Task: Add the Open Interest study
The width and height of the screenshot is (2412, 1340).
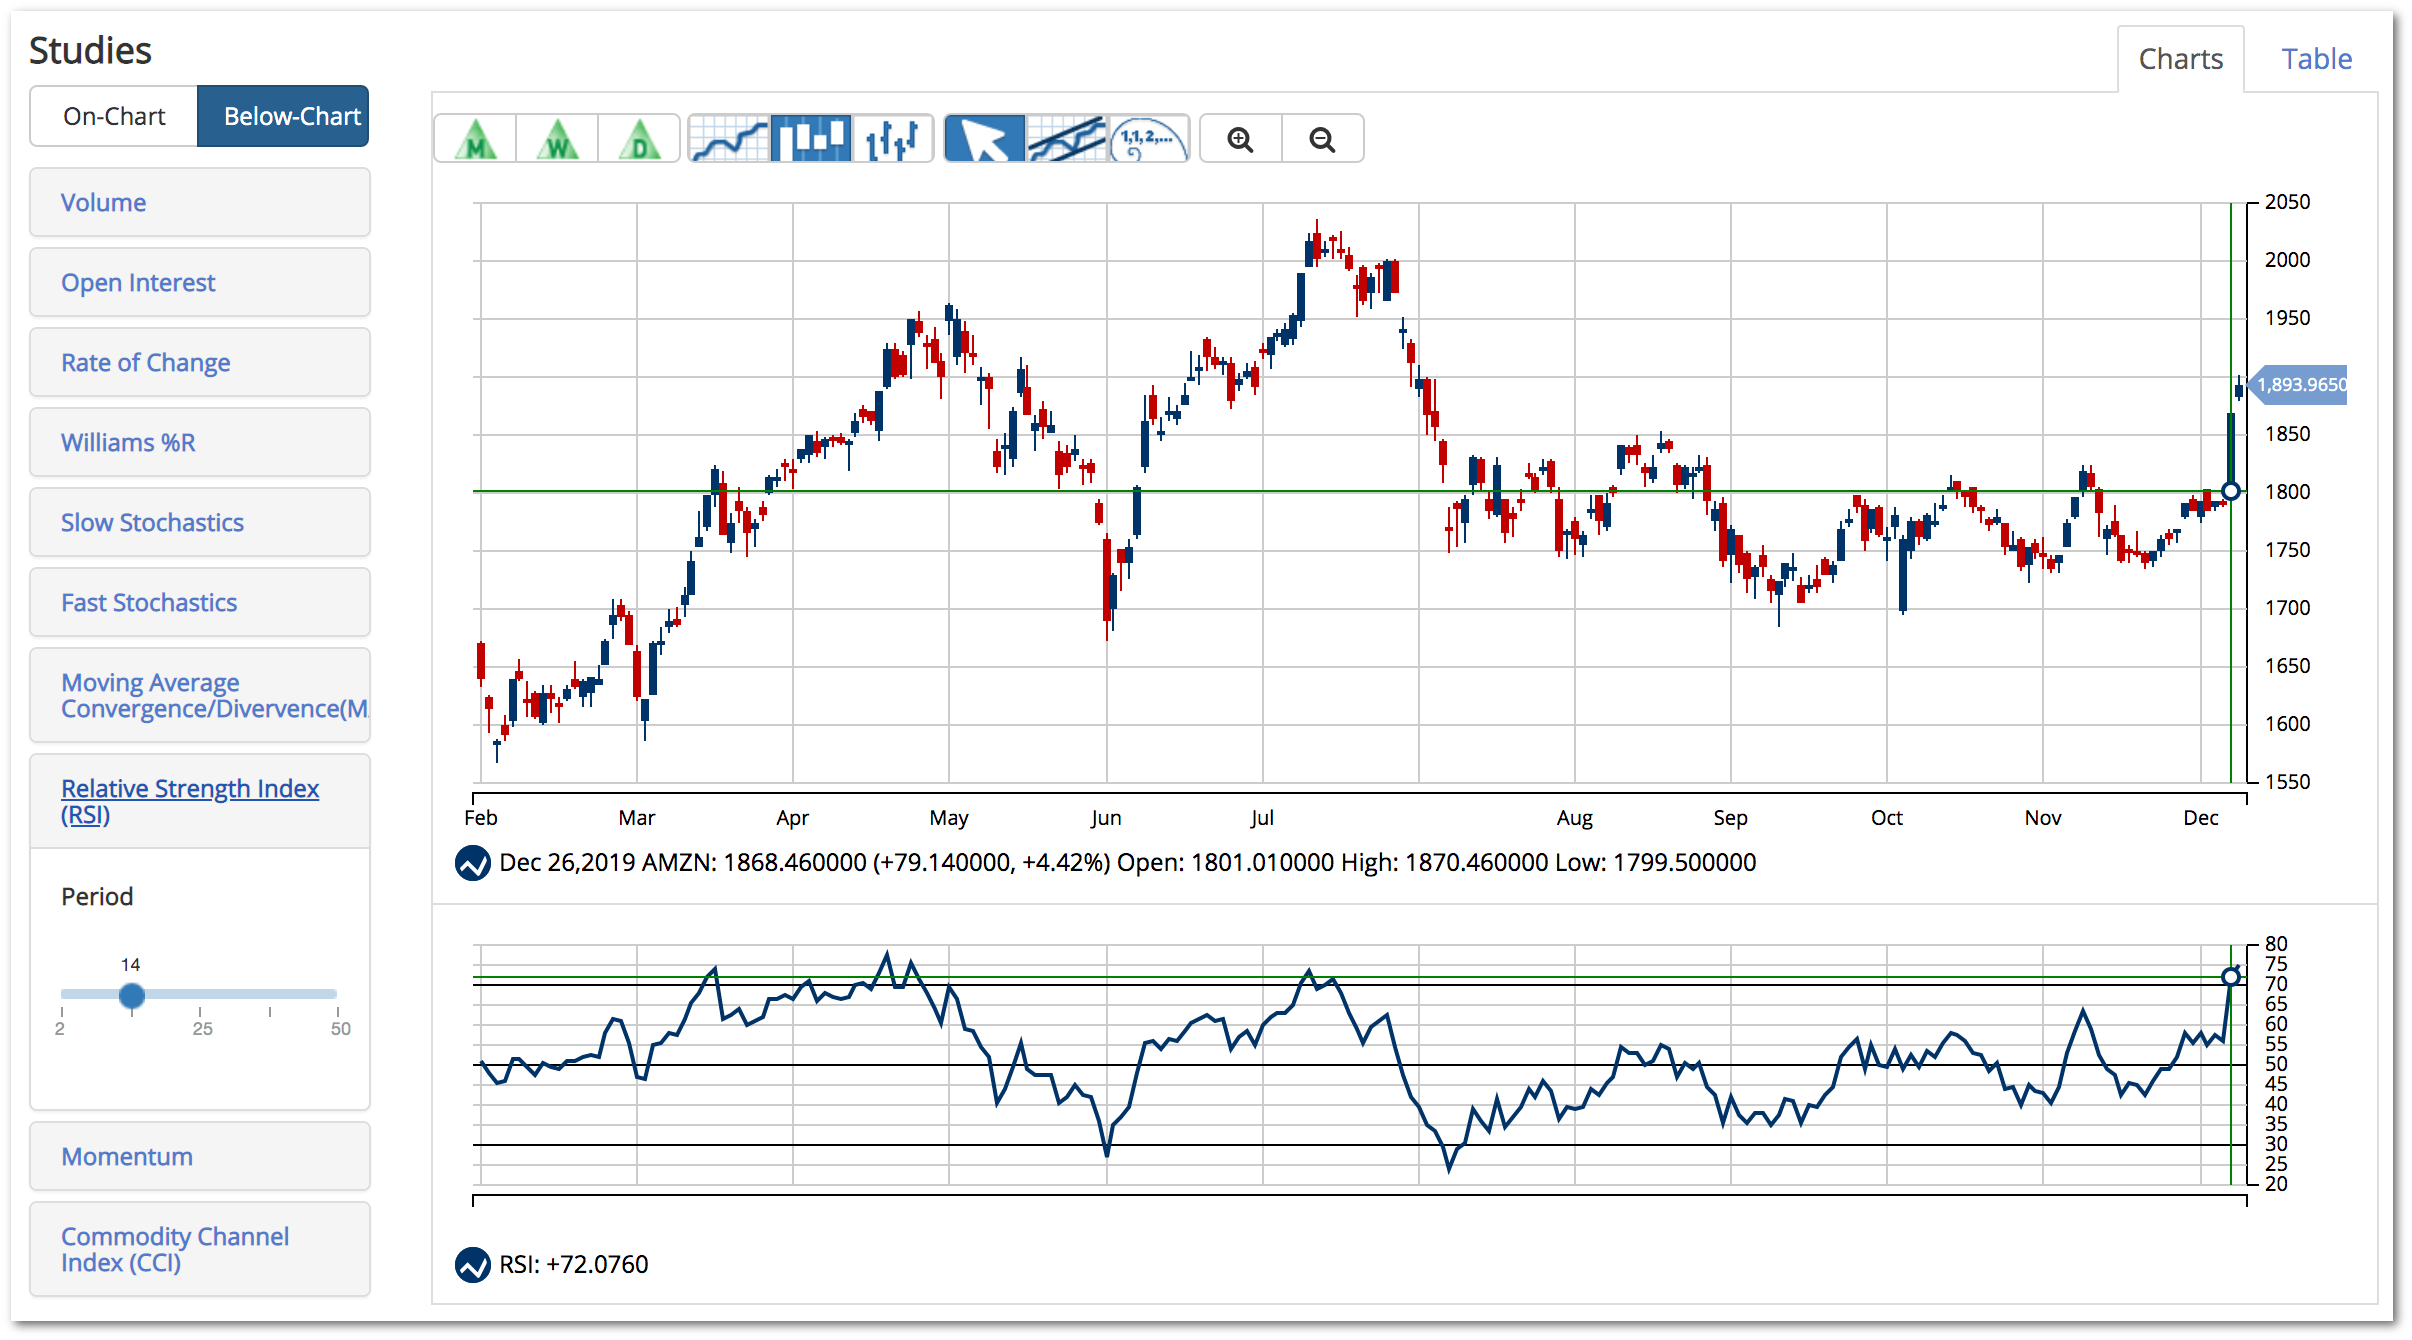Action: click(x=200, y=282)
